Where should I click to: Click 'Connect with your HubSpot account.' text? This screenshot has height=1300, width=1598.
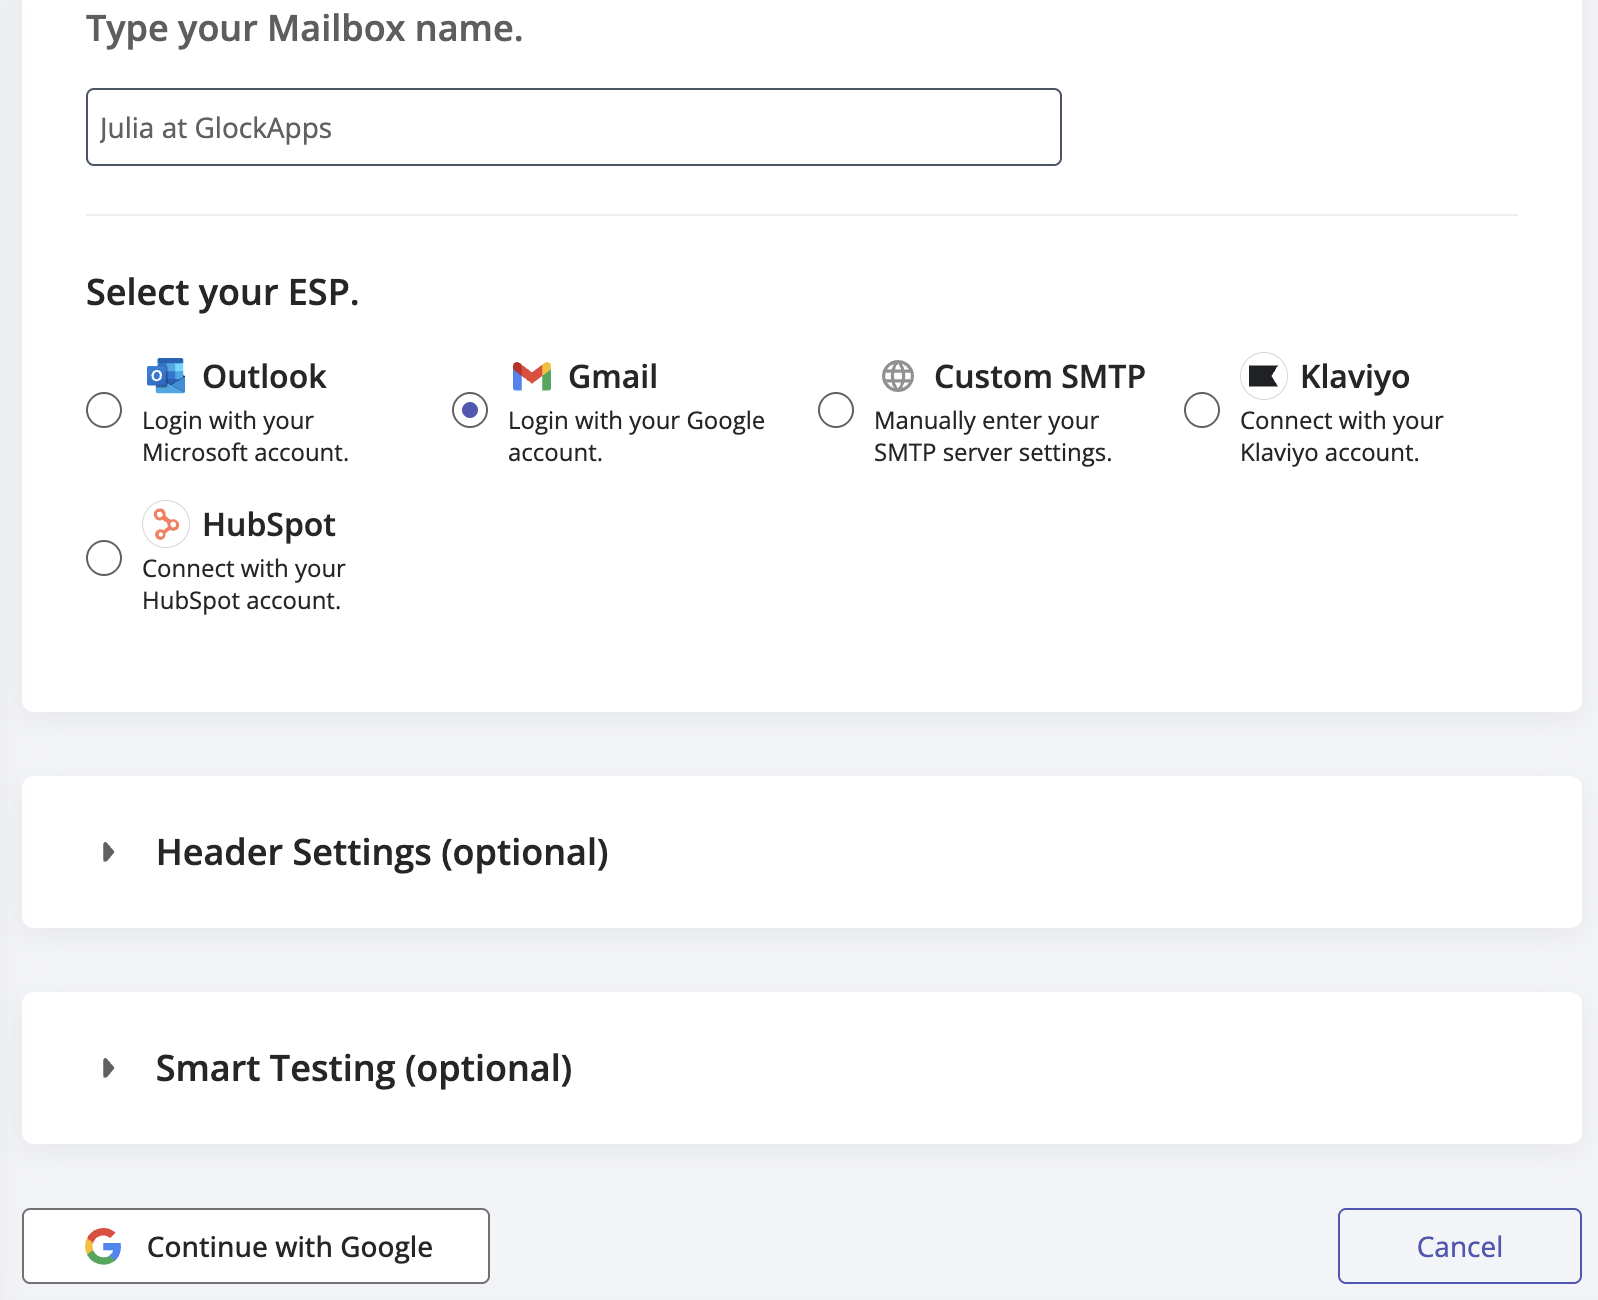244,584
